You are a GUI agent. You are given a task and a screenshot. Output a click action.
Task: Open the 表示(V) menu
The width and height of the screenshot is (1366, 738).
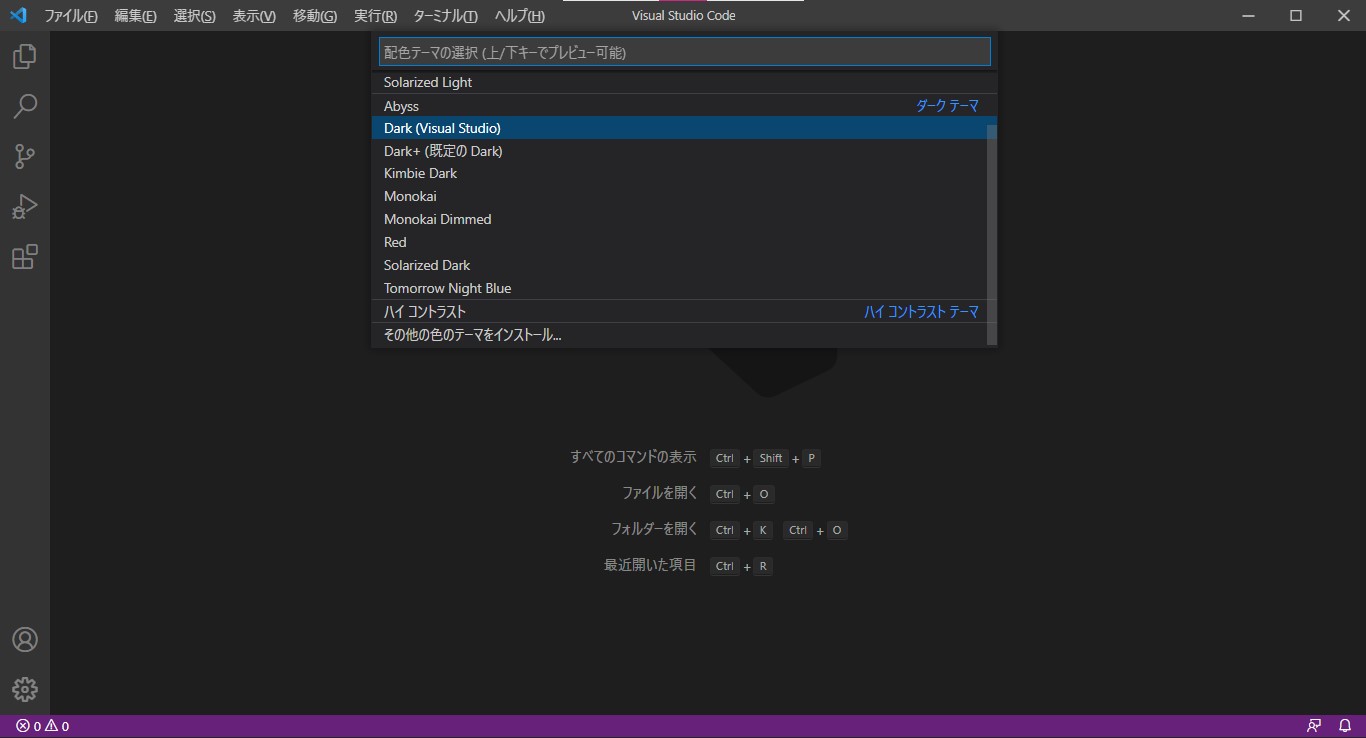point(254,16)
